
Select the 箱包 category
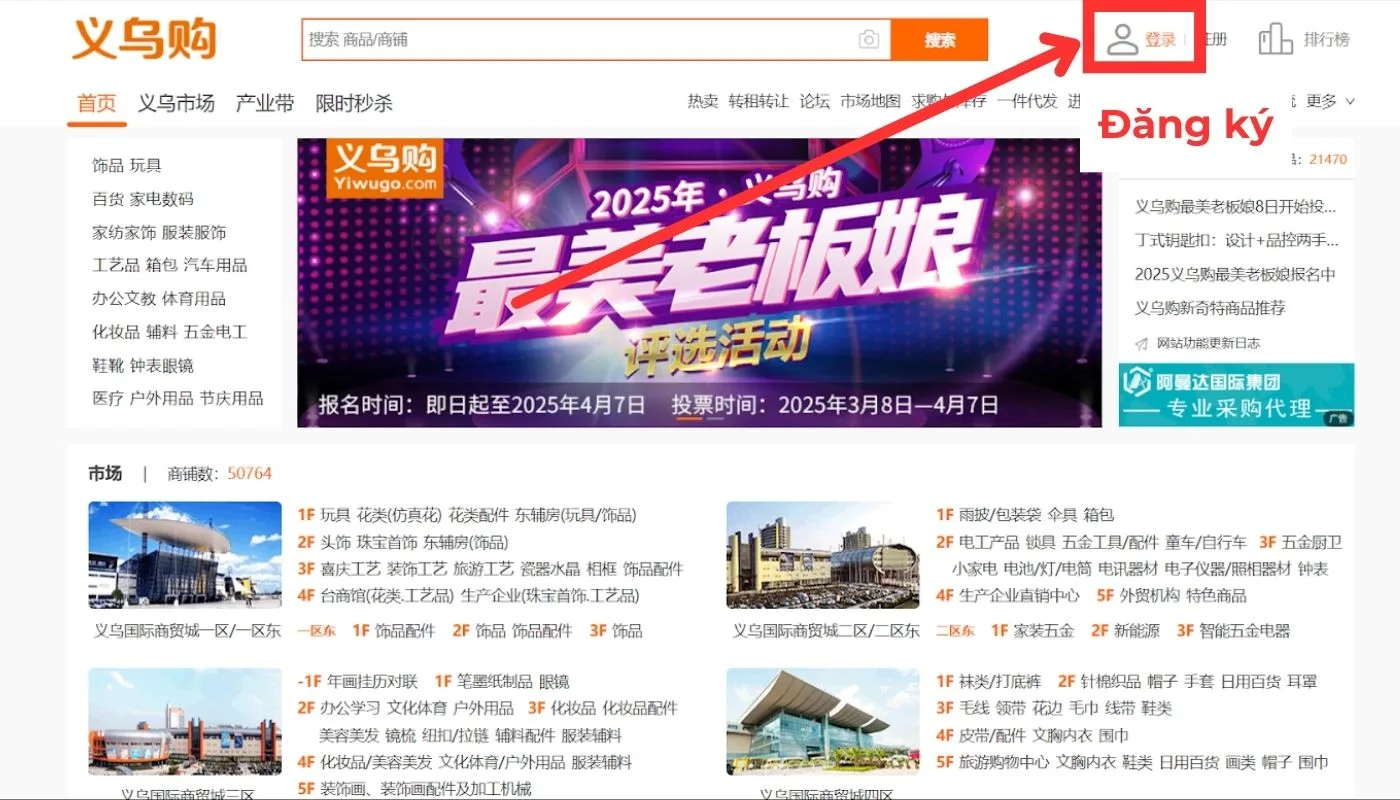pyautogui.click(x=161, y=265)
